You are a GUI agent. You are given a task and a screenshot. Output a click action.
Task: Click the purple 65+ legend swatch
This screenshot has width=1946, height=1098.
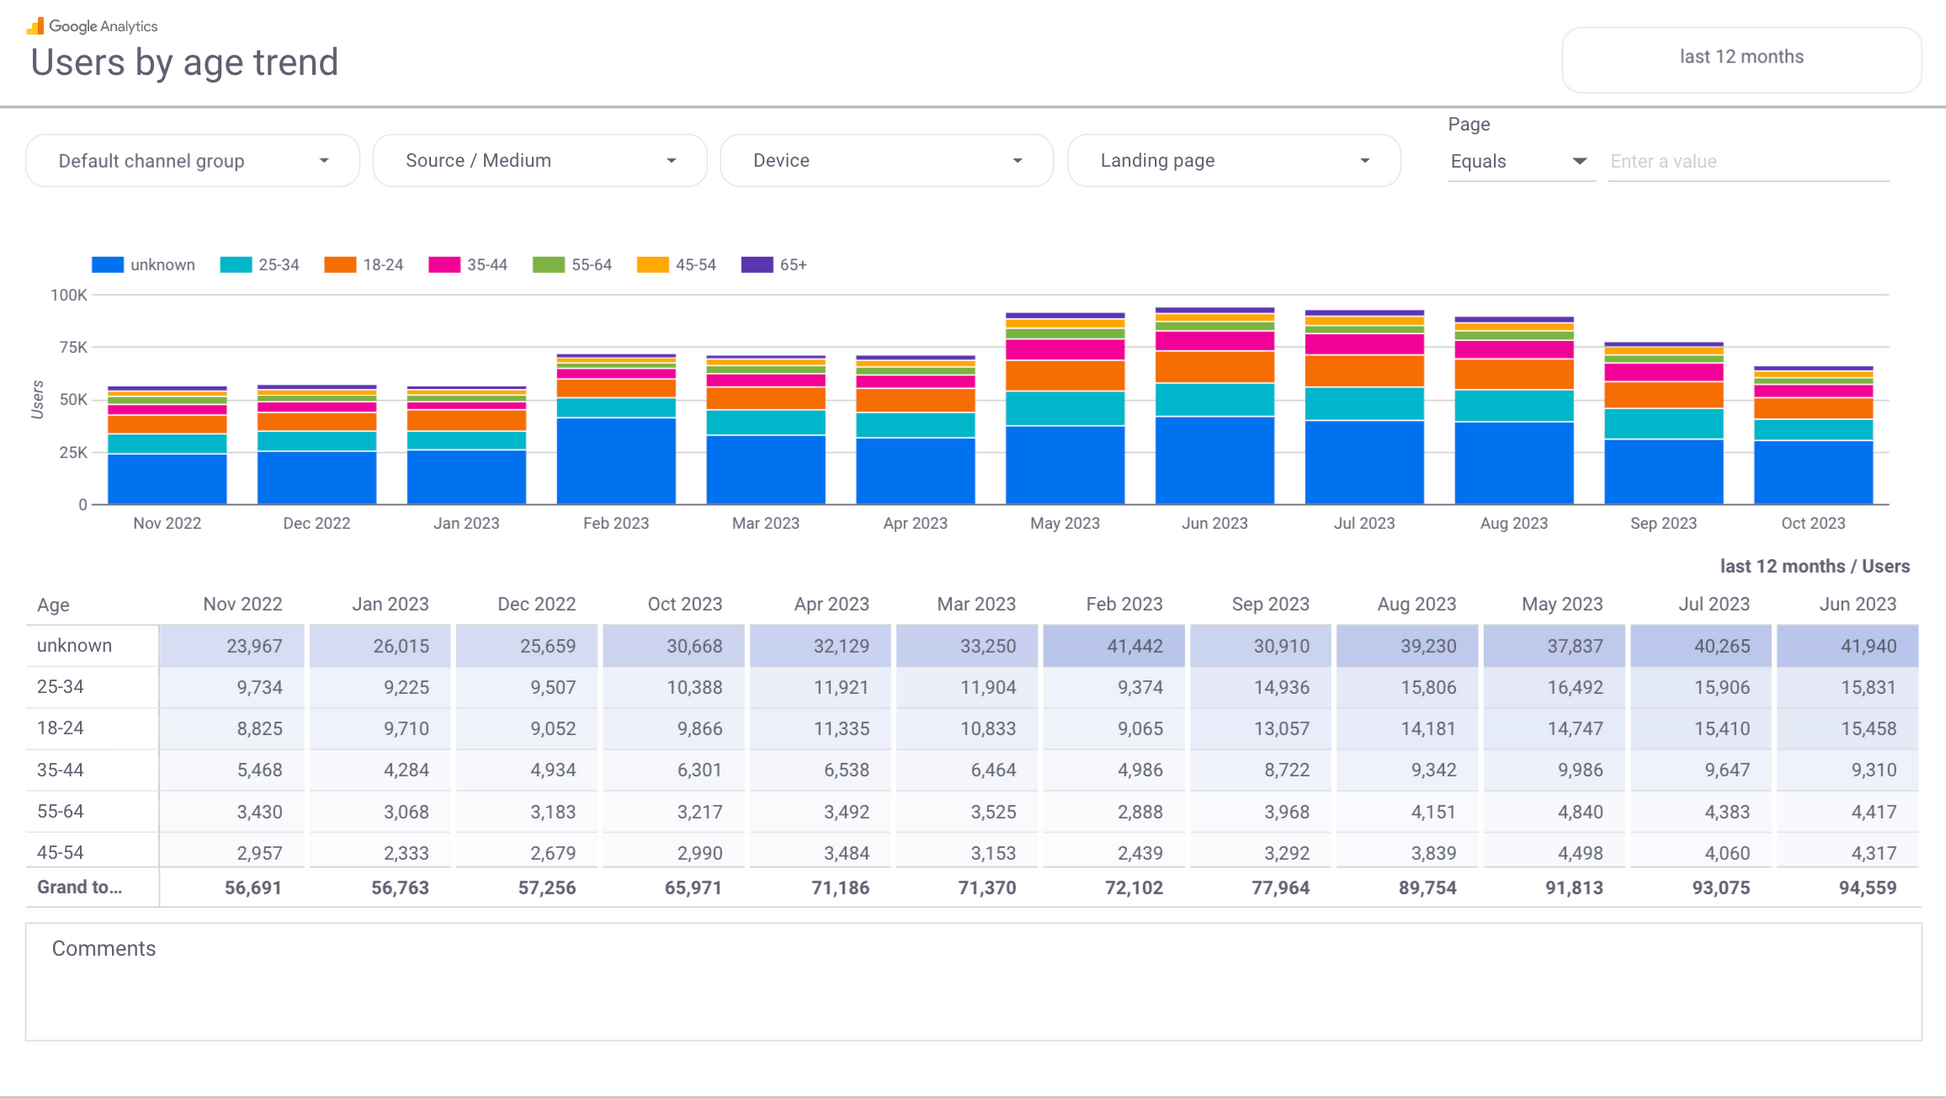tap(757, 265)
